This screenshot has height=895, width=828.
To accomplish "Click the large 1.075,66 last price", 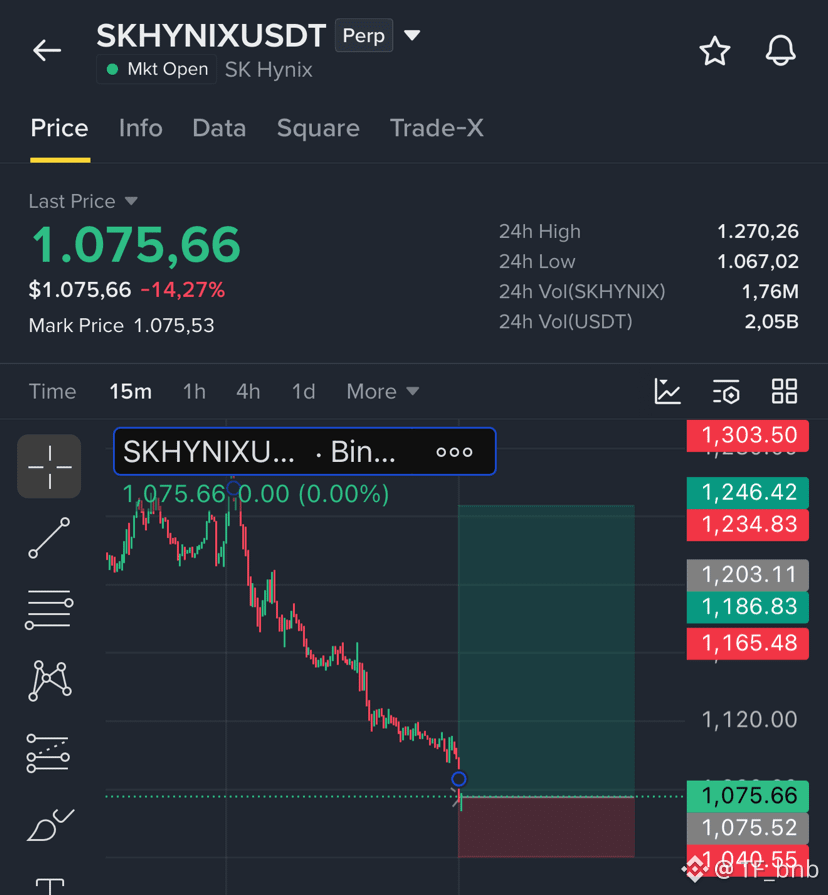I will (136, 245).
